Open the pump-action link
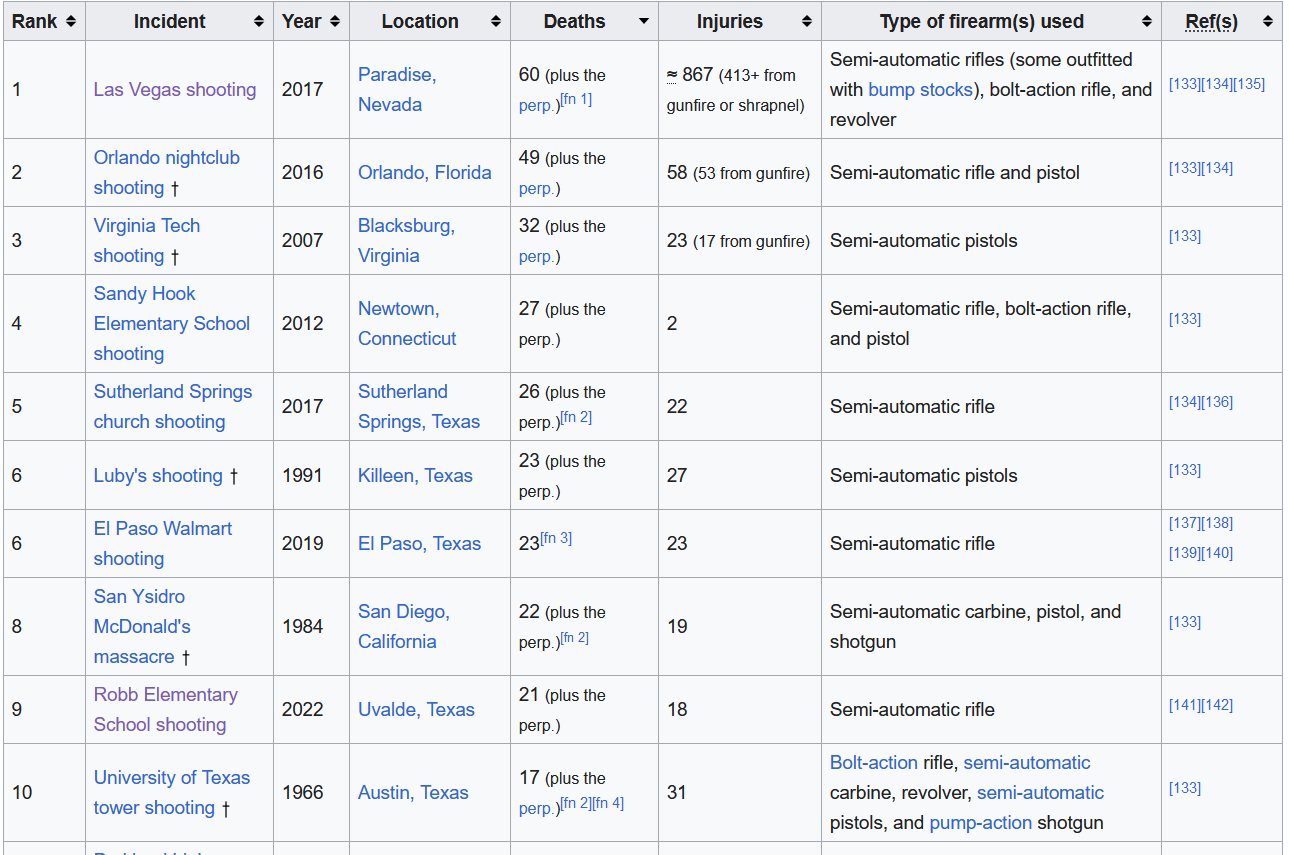Image resolution: width=1289 pixels, height=855 pixels. click(x=980, y=822)
